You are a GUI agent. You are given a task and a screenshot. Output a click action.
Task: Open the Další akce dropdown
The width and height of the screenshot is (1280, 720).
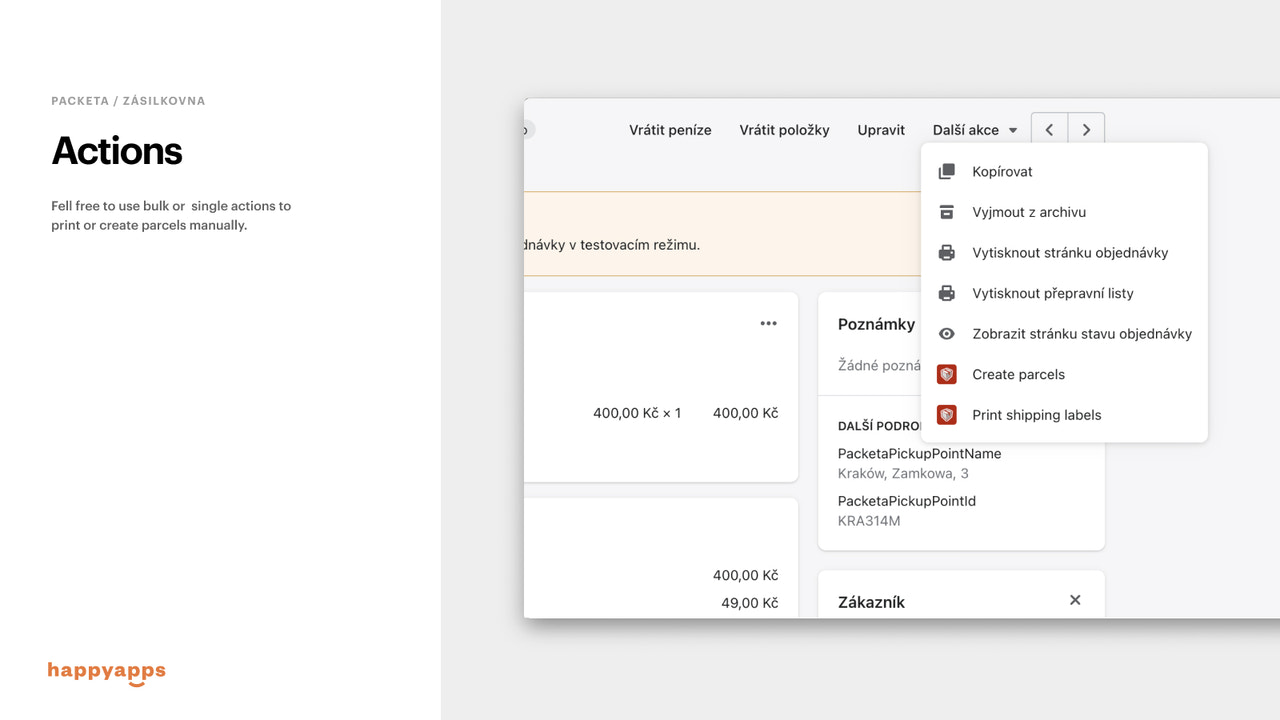(974, 129)
